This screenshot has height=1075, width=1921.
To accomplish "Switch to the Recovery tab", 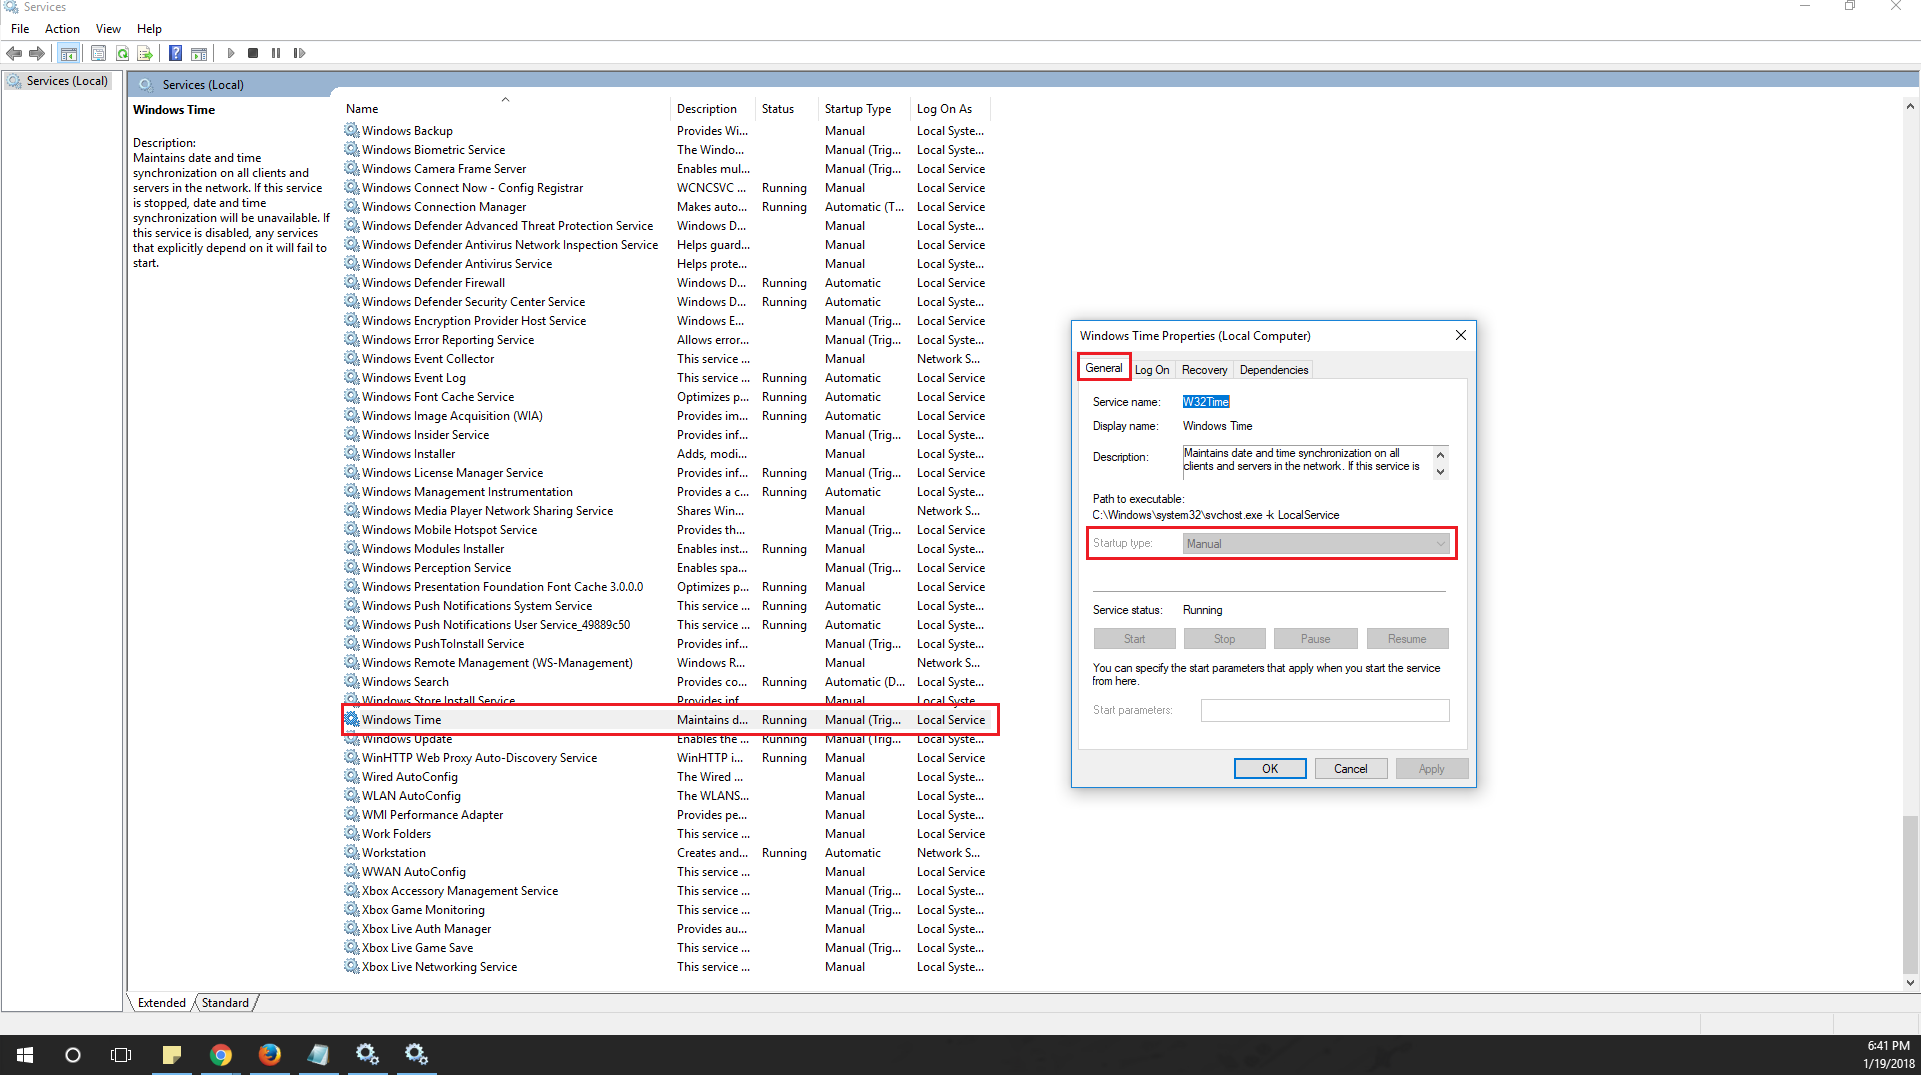I will (1204, 370).
